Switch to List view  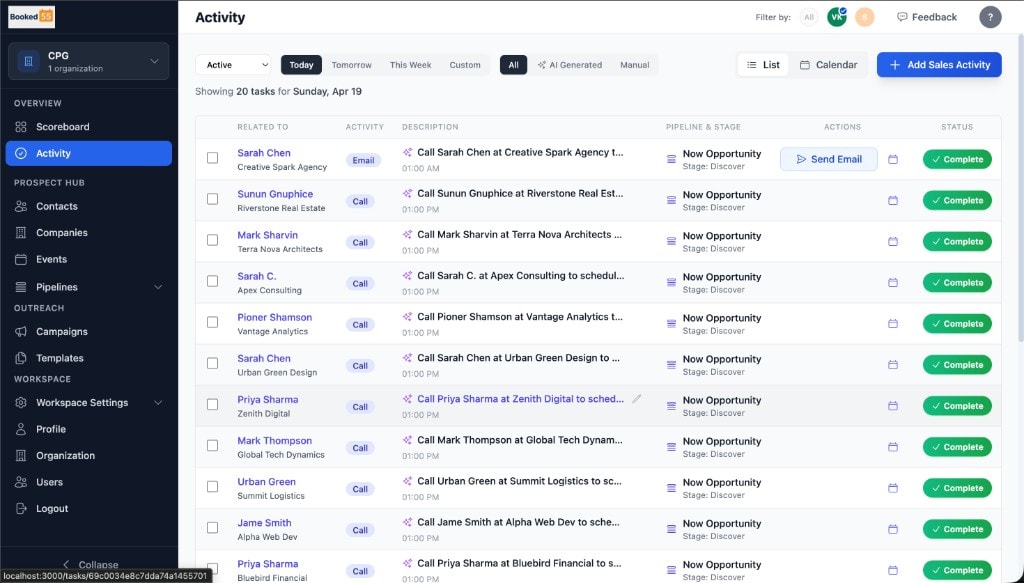(x=763, y=65)
